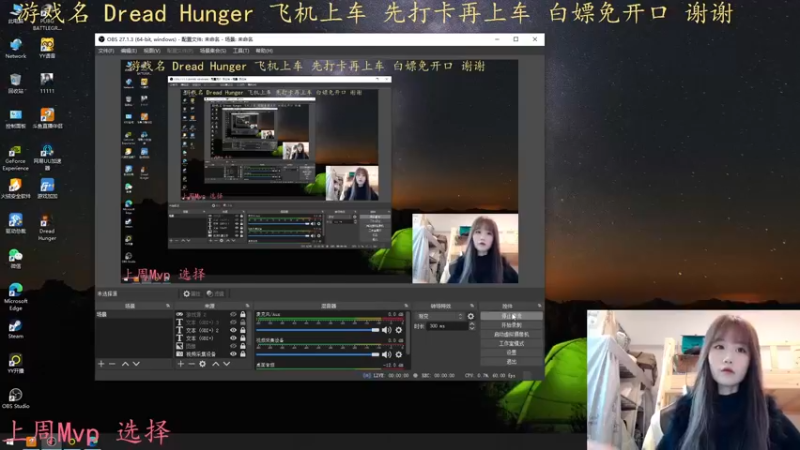Screen dimensions: 800x450
Task: Open the 编辑(E) menu
Action: (129, 51)
